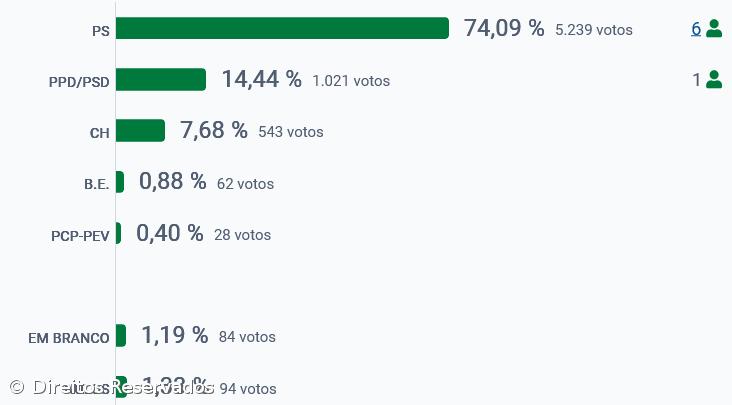Image resolution: width=732 pixels, height=405 pixels.
Task: Click the green PPD/PSD result bar
Action: click(161, 80)
